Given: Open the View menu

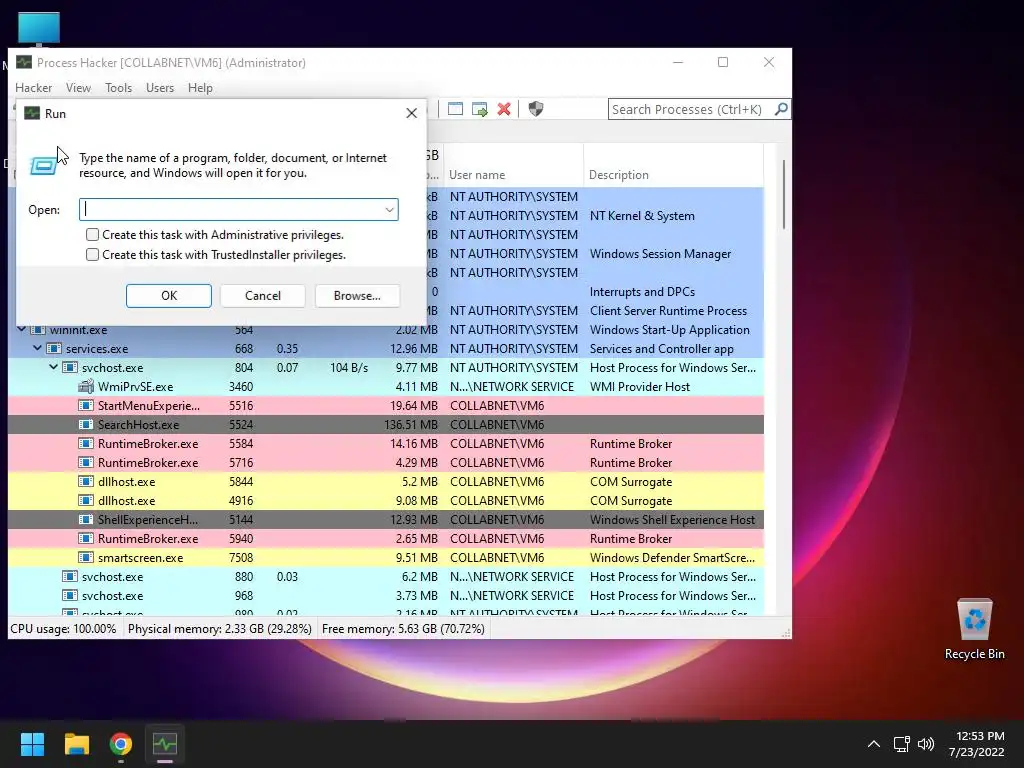Looking at the screenshot, I should (x=78, y=88).
